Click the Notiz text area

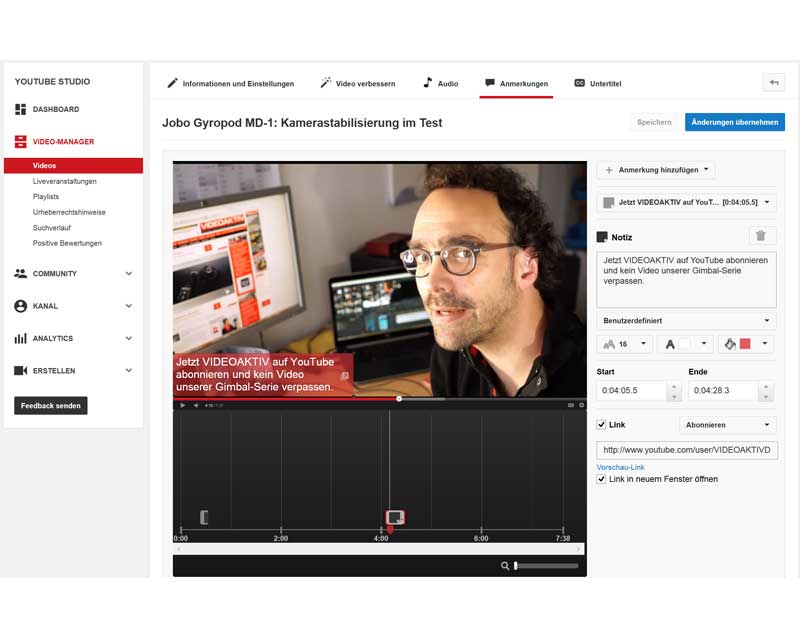[686, 279]
